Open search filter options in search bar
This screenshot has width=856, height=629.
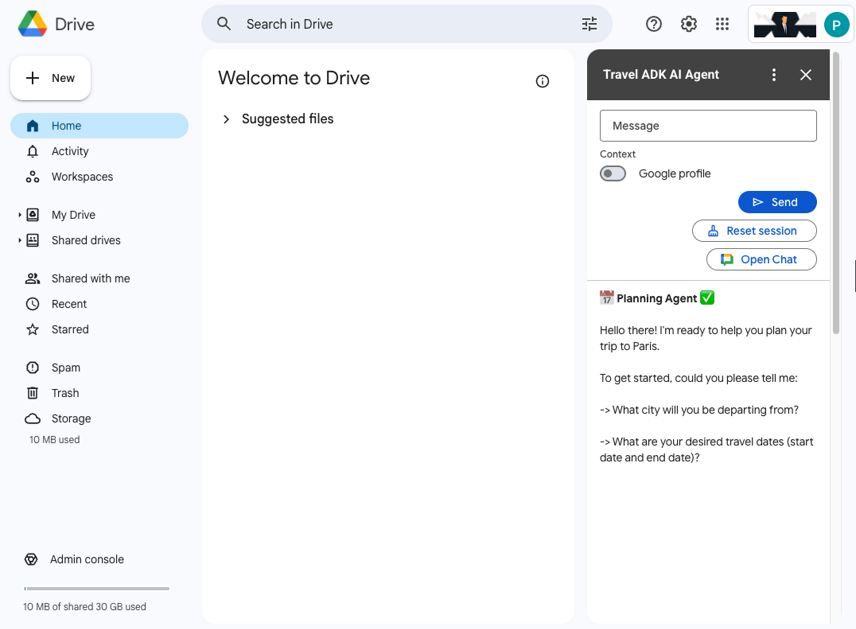pyautogui.click(x=589, y=24)
